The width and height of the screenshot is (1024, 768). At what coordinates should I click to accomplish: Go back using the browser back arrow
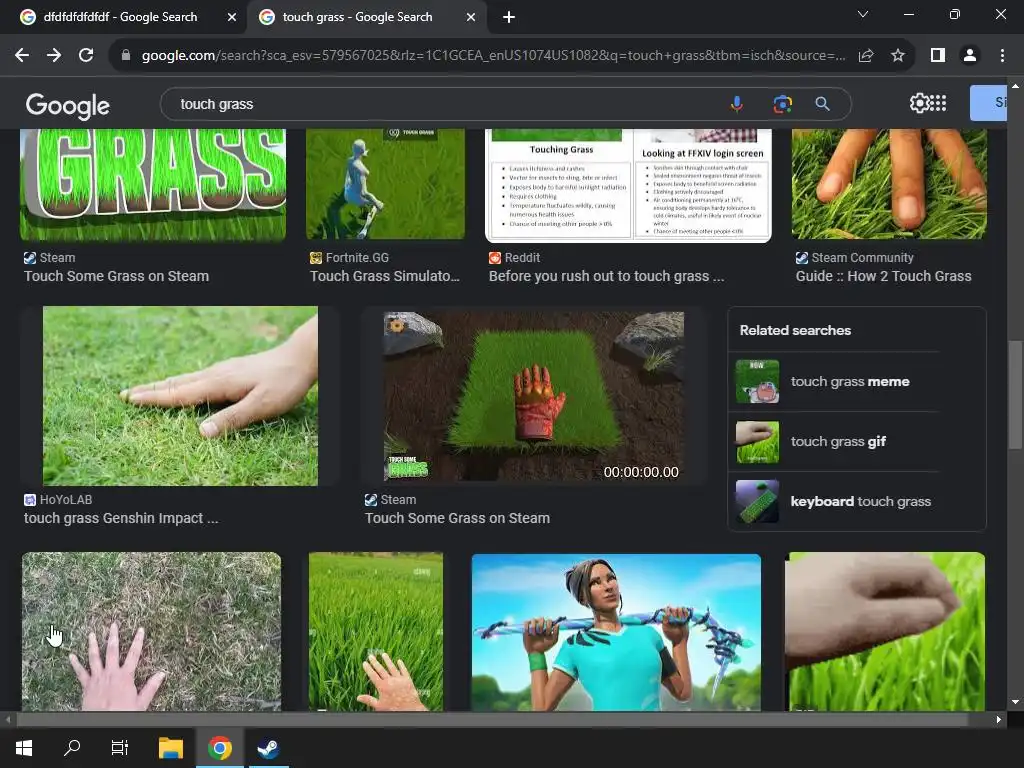(x=22, y=56)
